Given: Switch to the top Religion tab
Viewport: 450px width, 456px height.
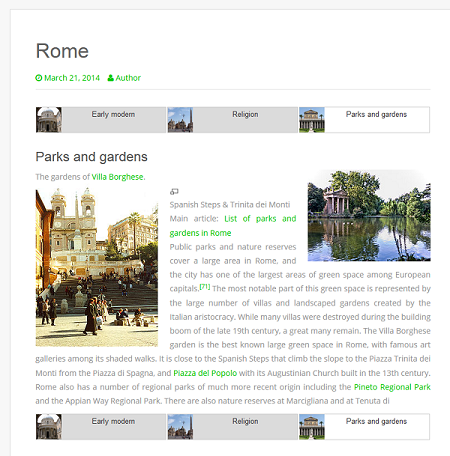Looking at the screenshot, I should 232,120.
